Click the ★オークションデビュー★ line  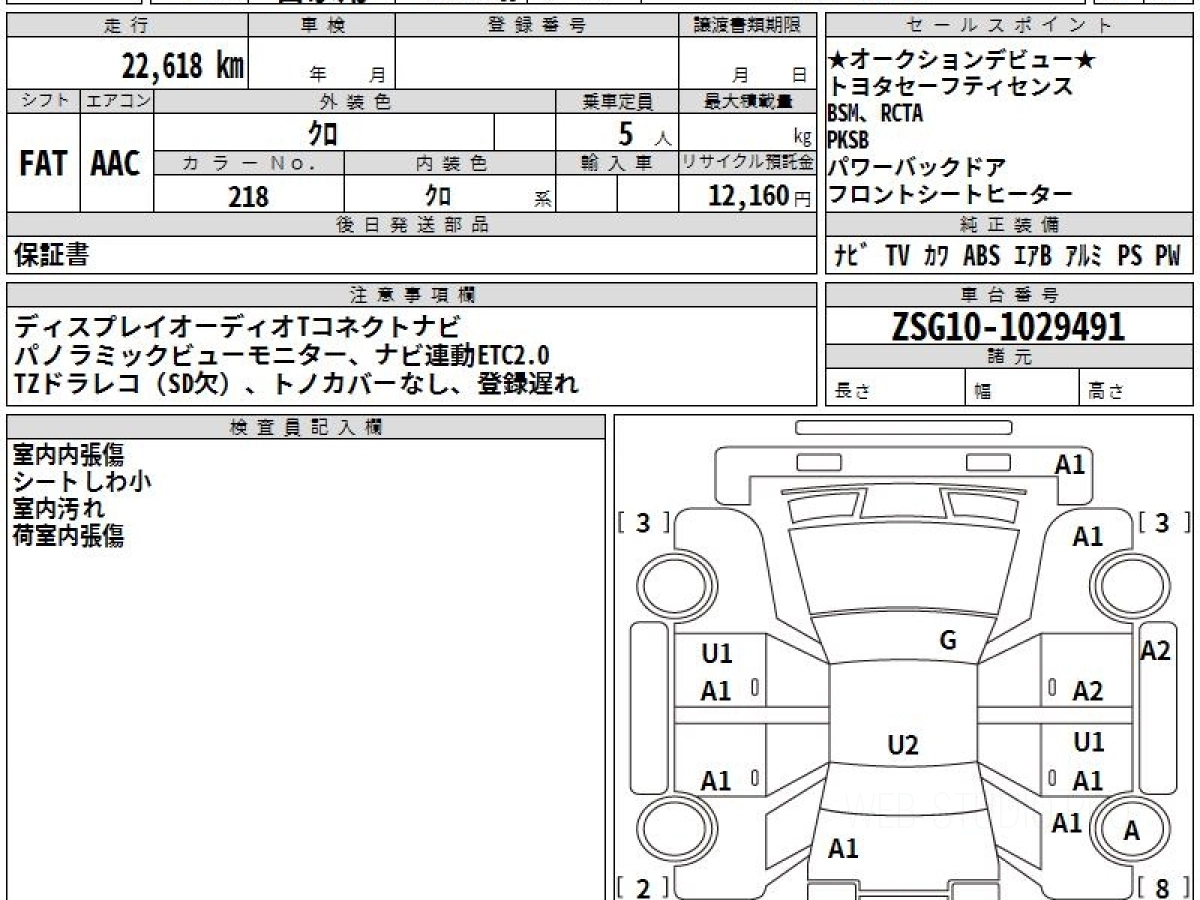(962, 61)
